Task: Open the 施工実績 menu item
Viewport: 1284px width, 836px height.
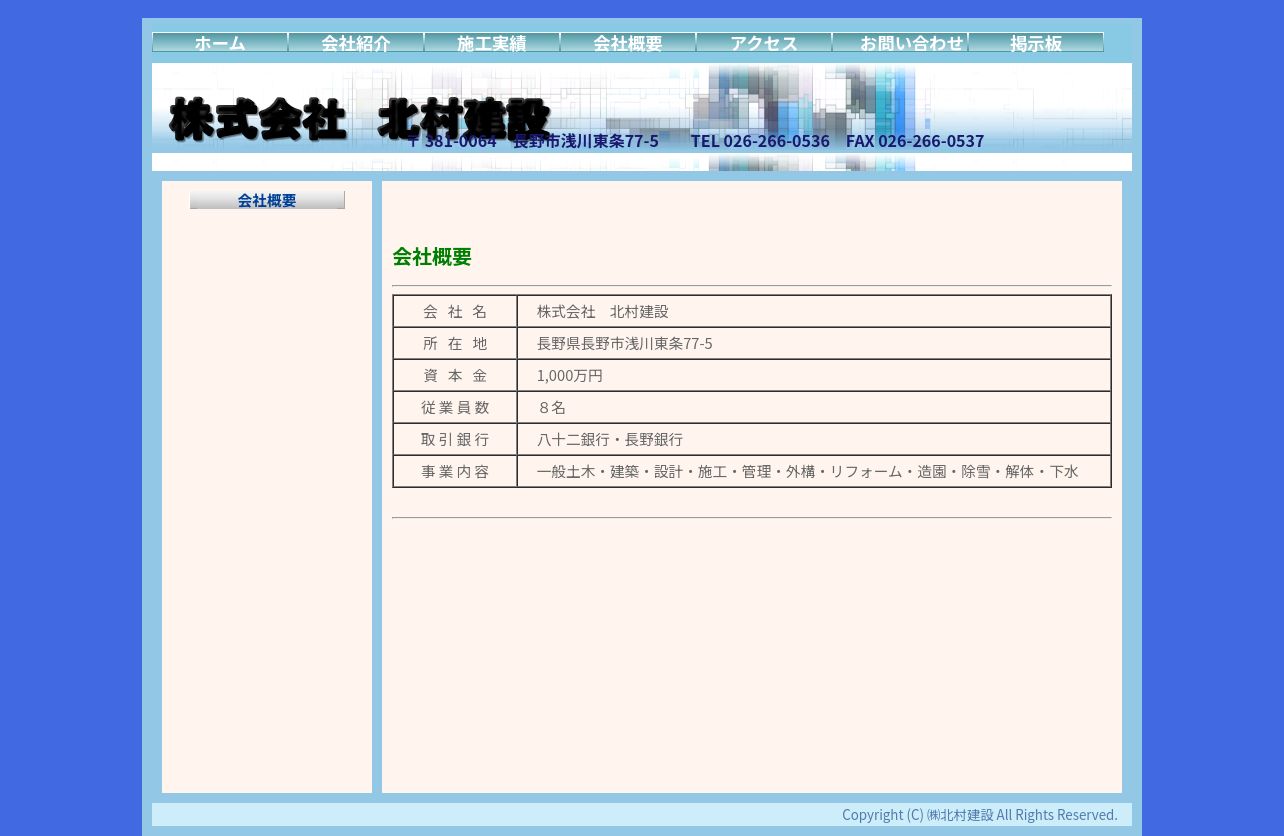Action: (x=492, y=43)
